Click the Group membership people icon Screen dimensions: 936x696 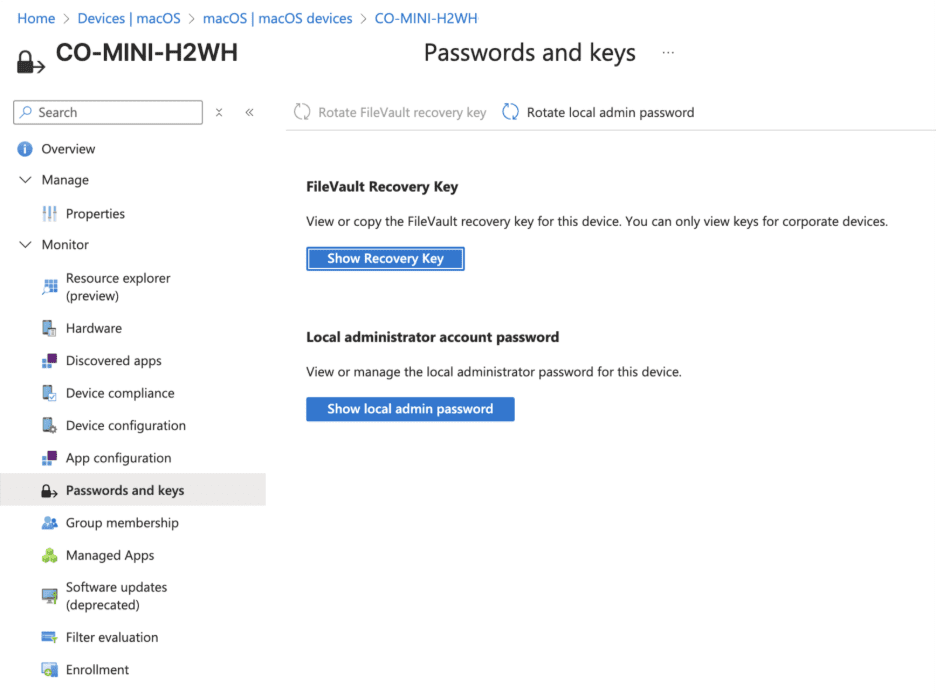(x=49, y=523)
